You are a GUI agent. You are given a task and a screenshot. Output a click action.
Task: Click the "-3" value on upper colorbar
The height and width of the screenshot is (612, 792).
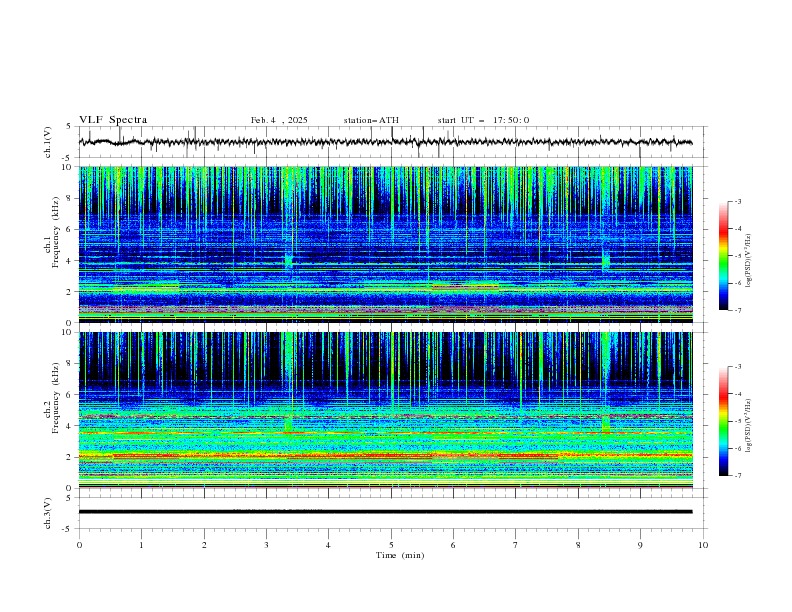[x=738, y=201]
